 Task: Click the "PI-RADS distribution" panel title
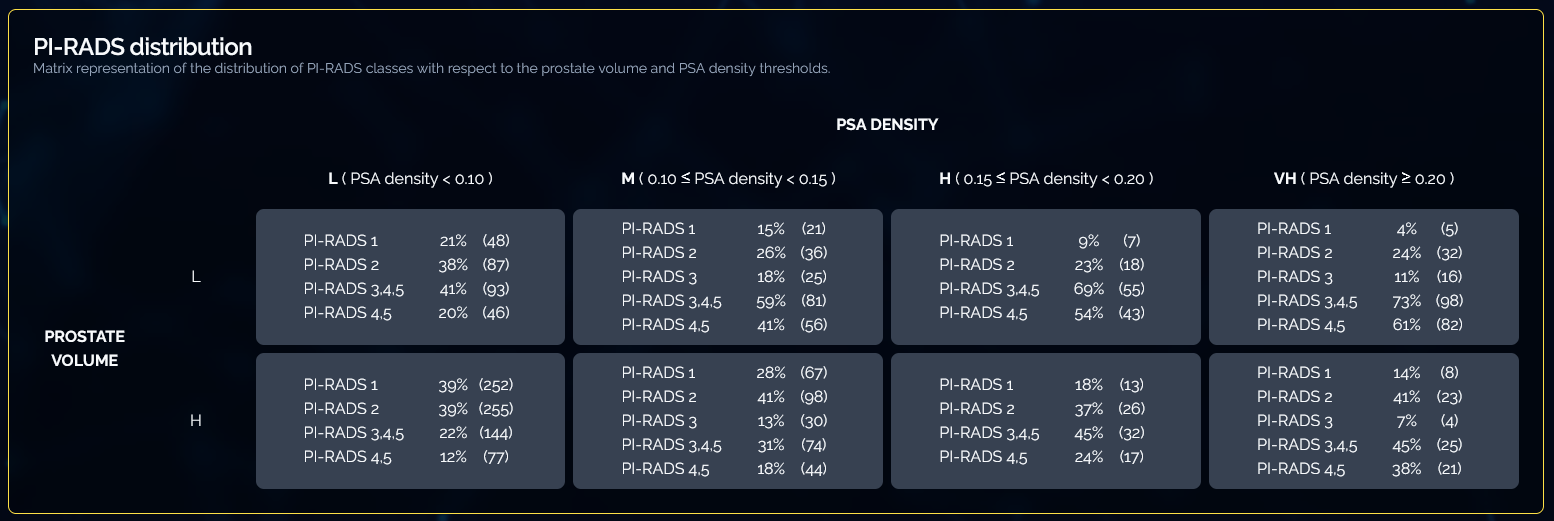coord(142,47)
